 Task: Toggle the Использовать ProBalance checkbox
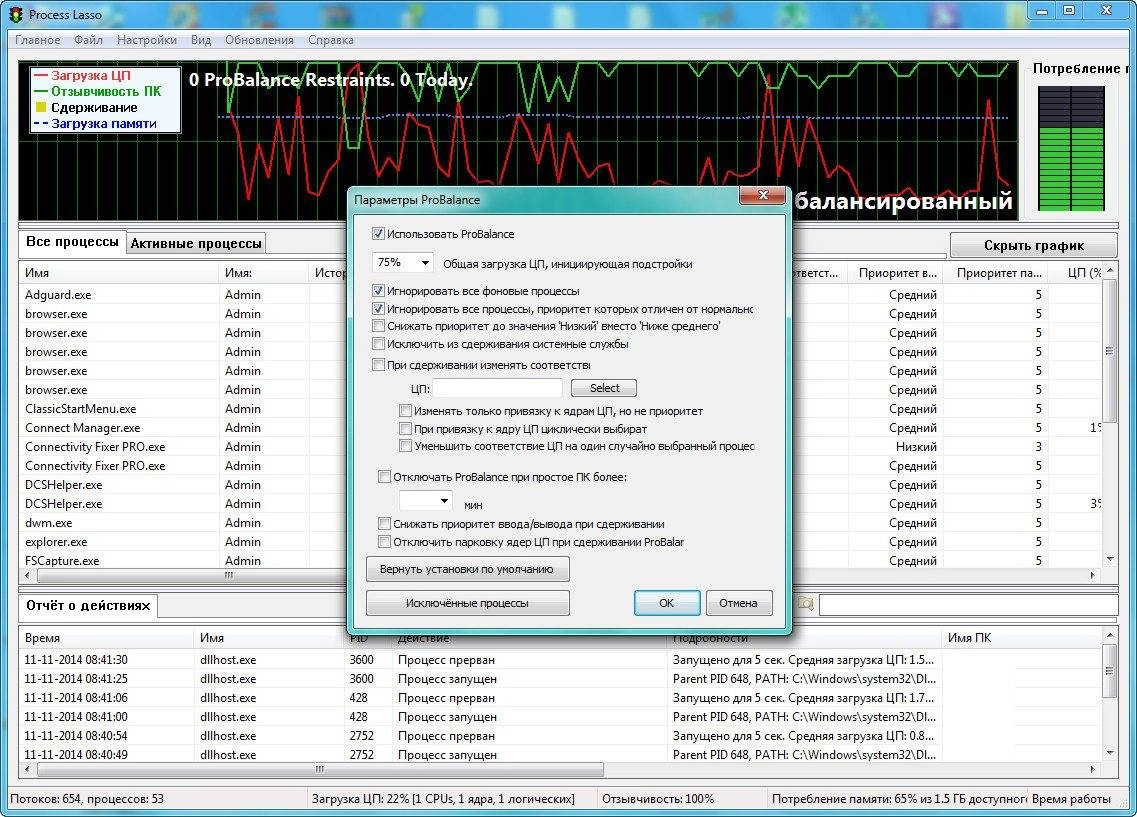click(x=378, y=233)
